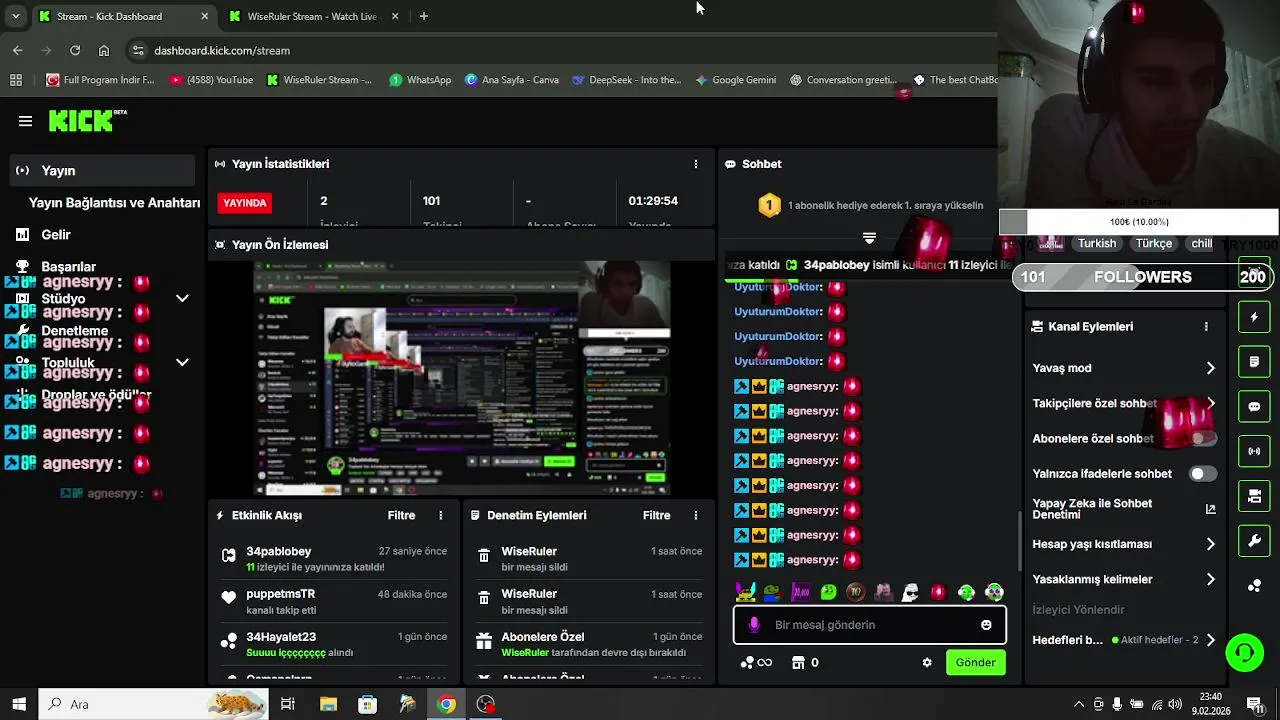This screenshot has width=1280, height=720.
Task: Expand Hedefleri active goals row
Action: [1124, 640]
